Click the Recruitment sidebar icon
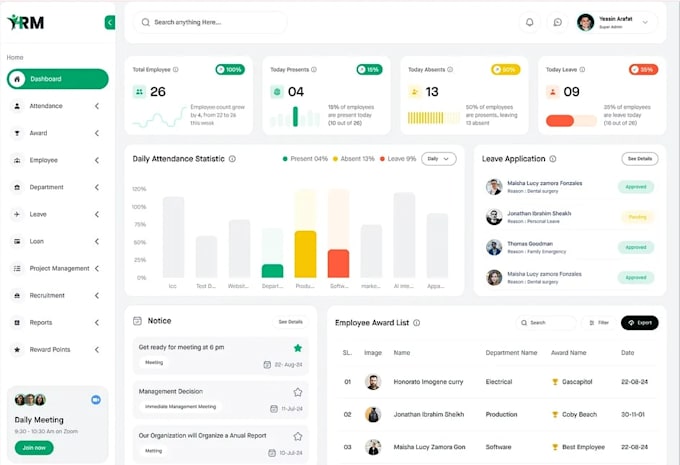This screenshot has width=680, height=465. coord(17,295)
